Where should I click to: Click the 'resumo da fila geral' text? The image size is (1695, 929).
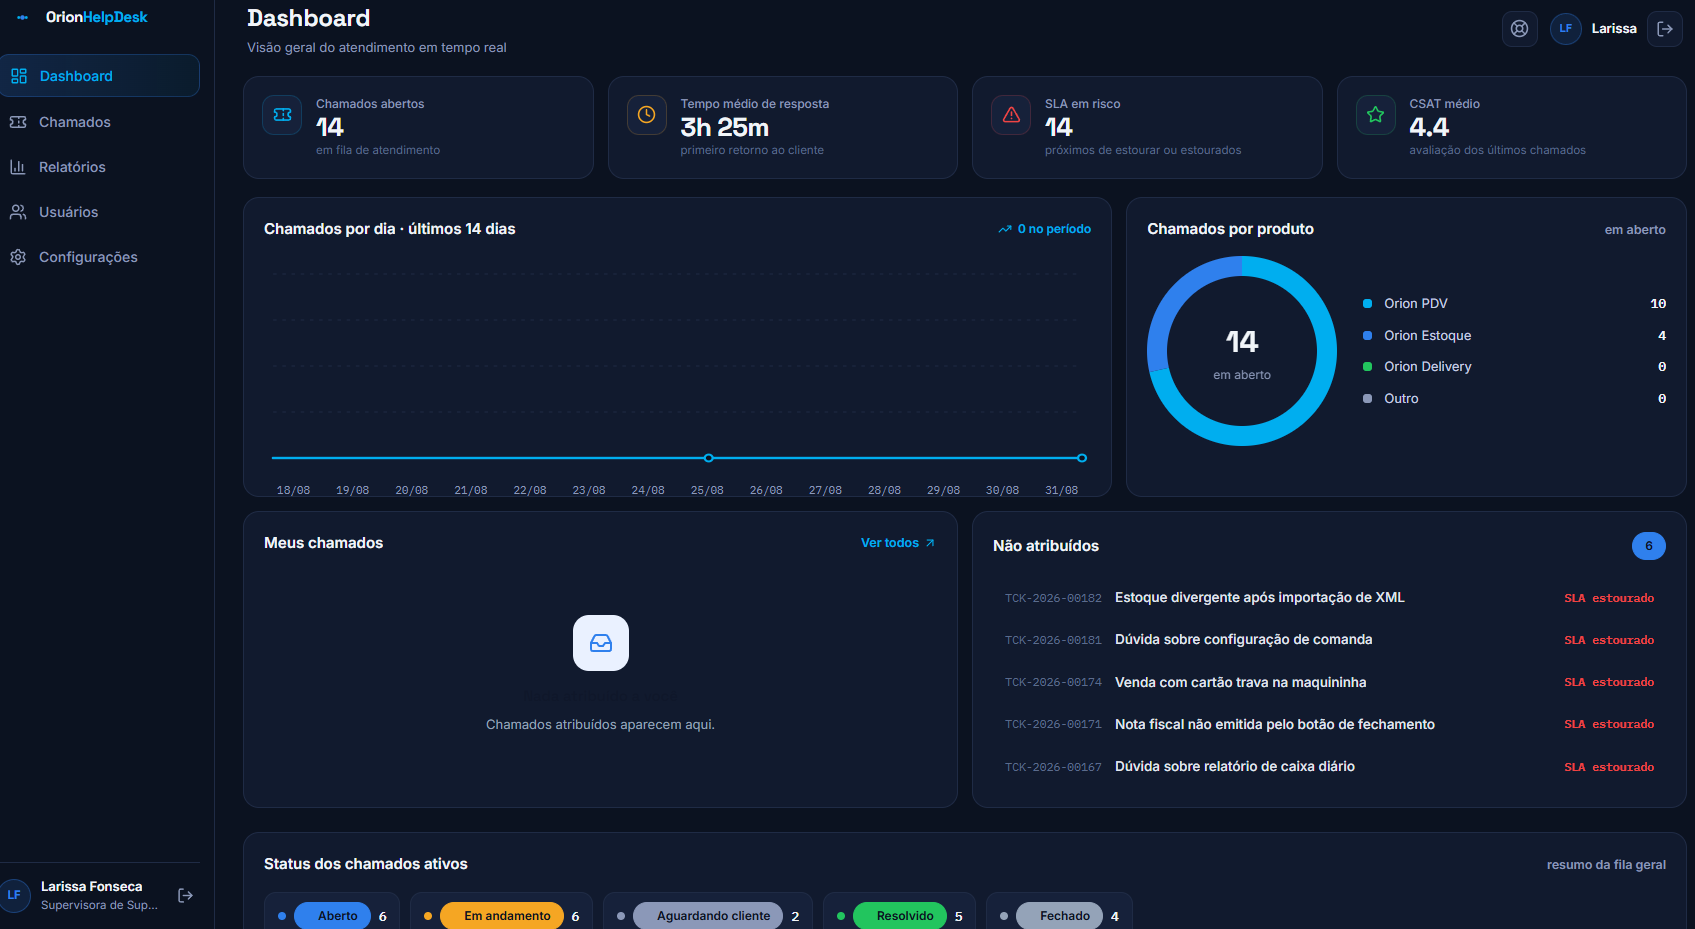(1606, 865)
